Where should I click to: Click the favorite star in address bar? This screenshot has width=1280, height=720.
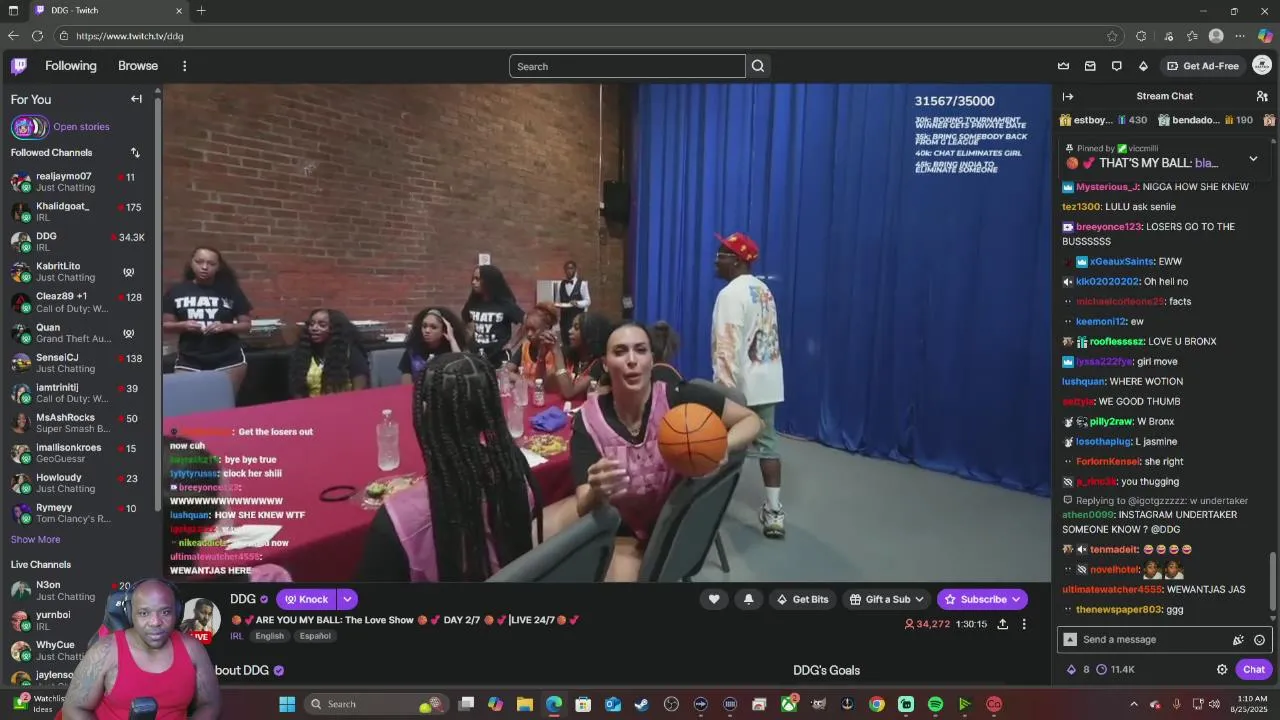(x=1112, y=36)
